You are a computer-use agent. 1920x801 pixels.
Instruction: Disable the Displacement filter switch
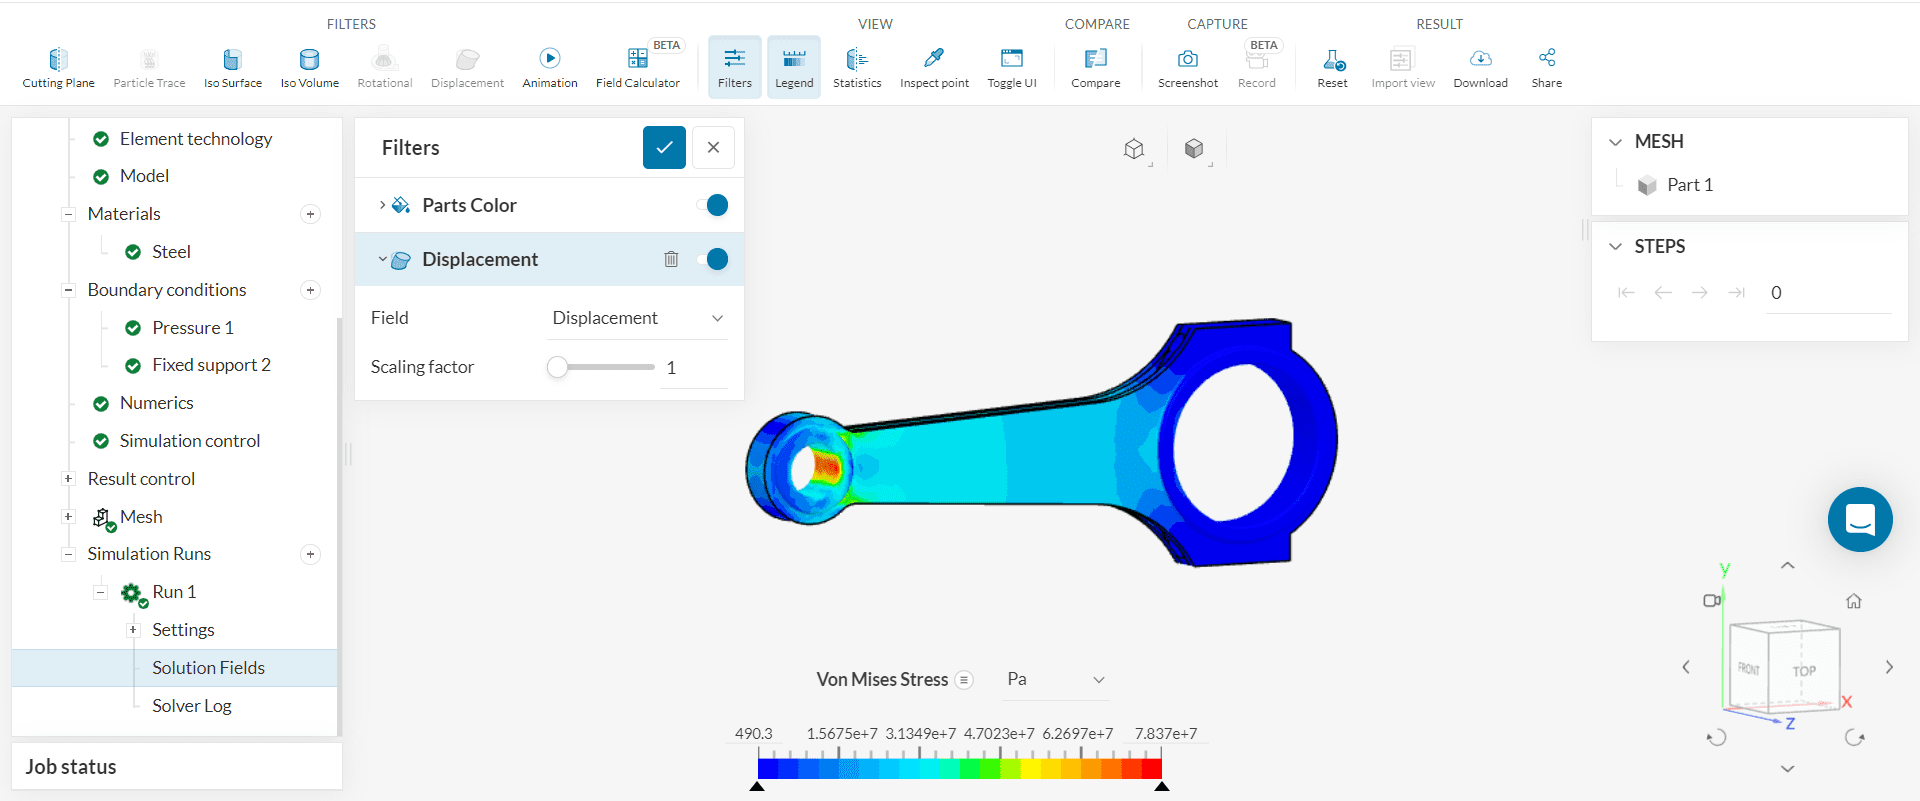[x=715, y=259]
